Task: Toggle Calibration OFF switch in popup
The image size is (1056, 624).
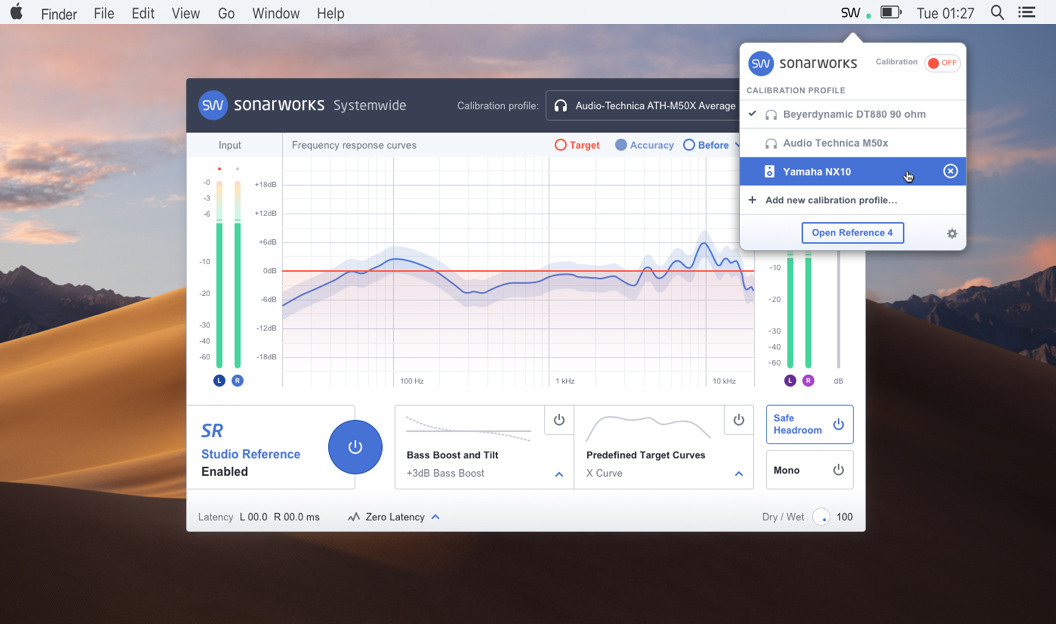Action: 942,63
